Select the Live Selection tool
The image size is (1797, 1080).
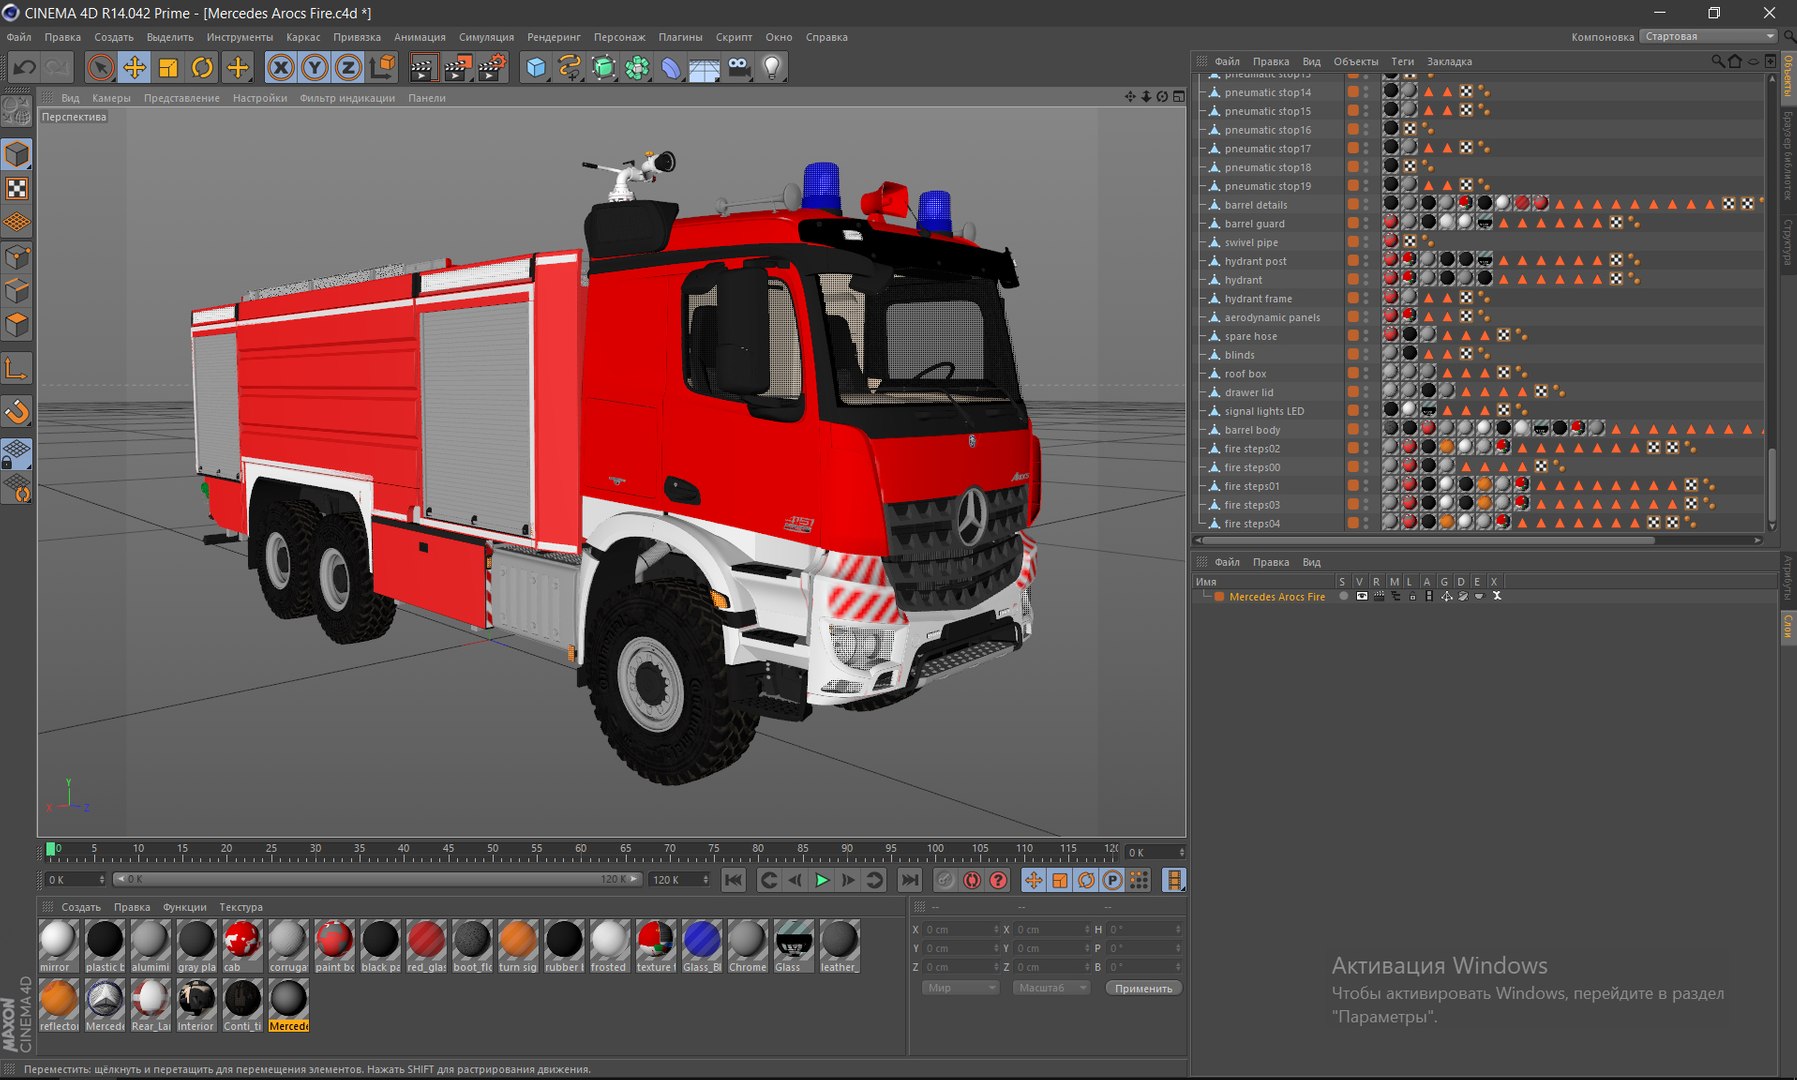tap(100, 67)
